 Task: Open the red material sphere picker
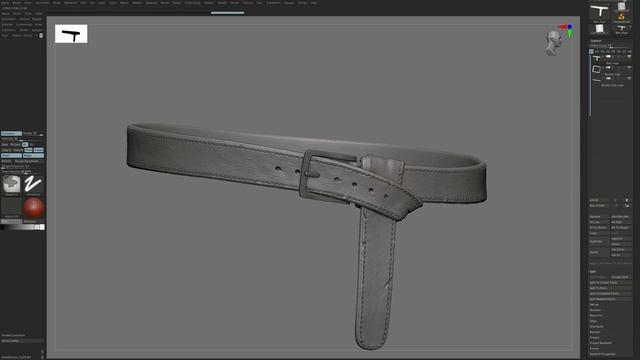[33, 207]
